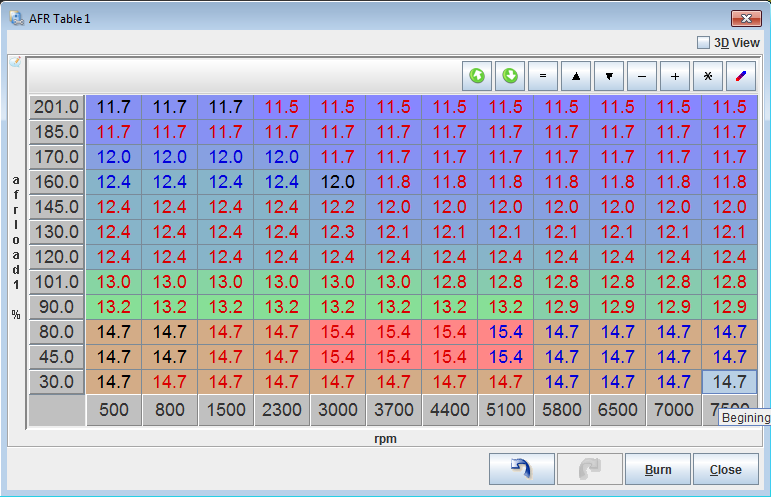The height and width of the screenshot is (497, 771).
Task: Click the green up-arrow toolbar icon
Action: [477, 76]
